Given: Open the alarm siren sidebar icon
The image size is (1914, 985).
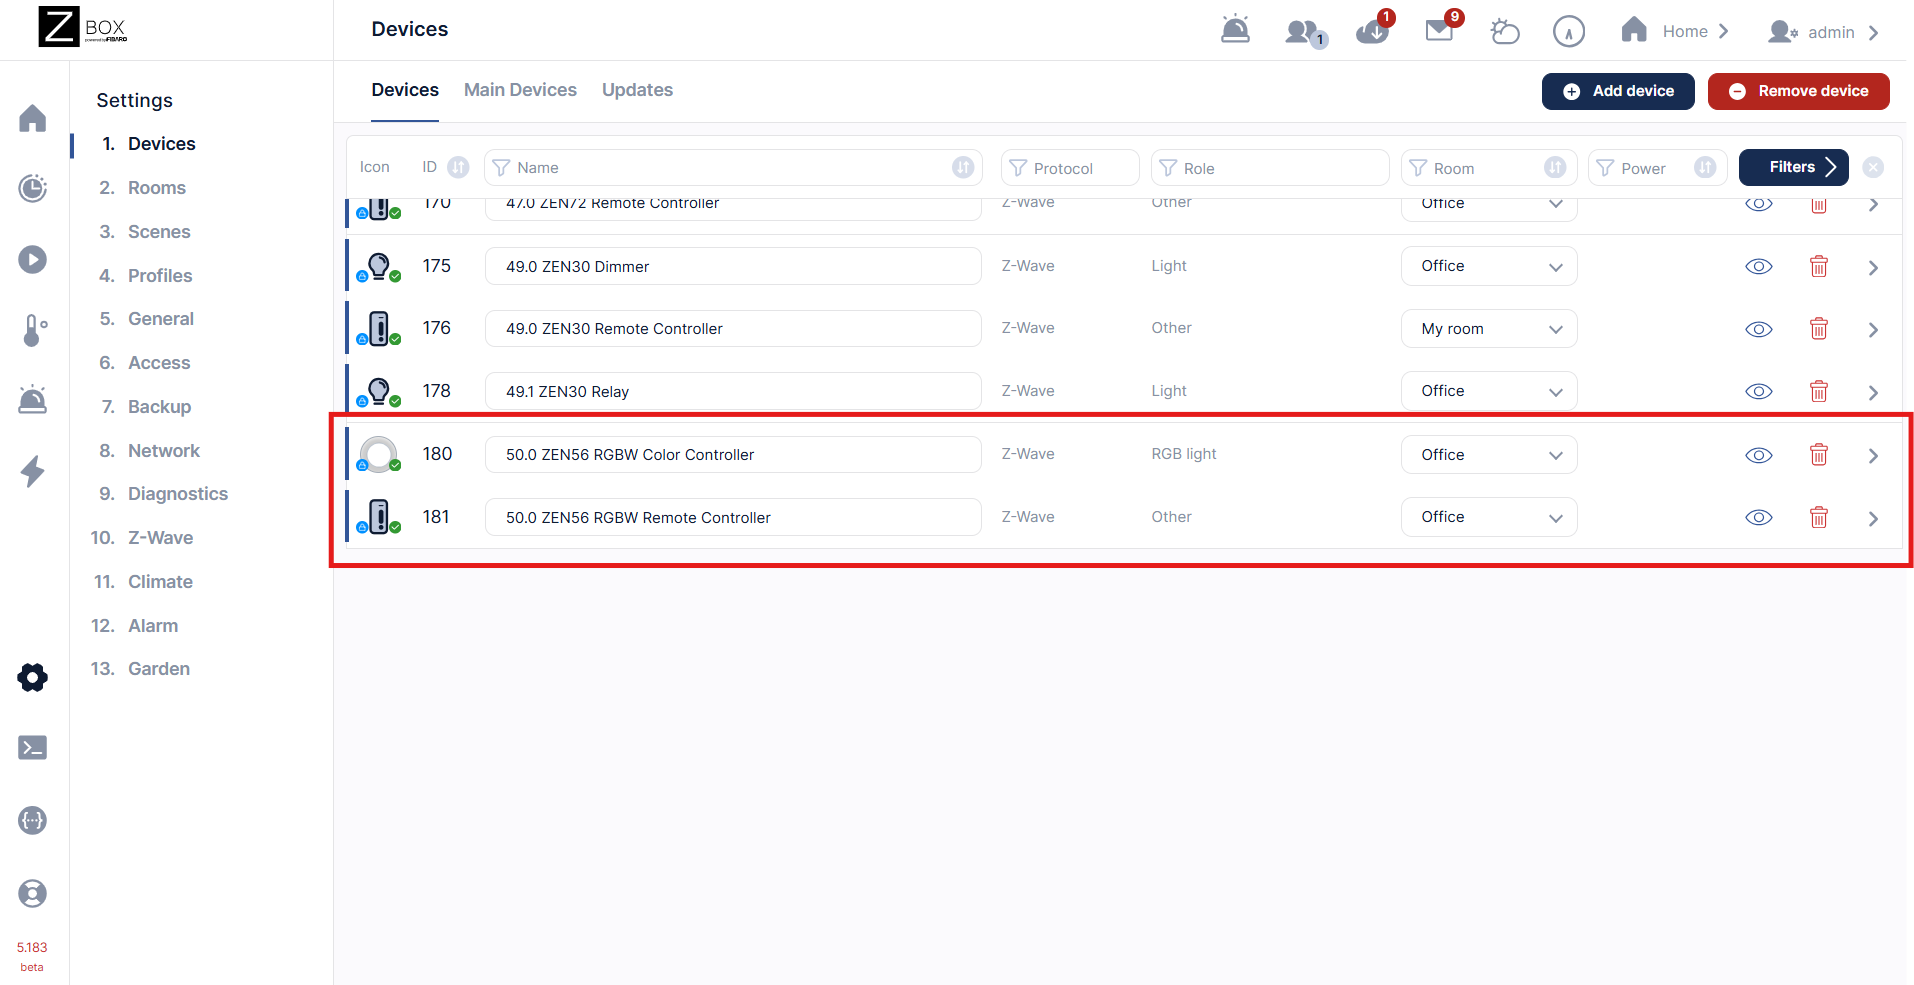Looking at the screenshot, I should coord(33,400).
